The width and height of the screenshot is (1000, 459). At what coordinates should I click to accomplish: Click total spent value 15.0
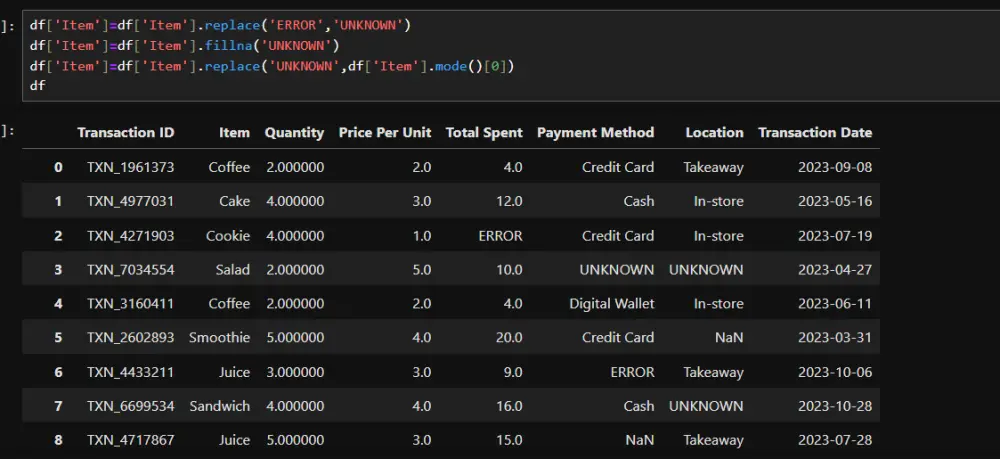coord(510,440)
